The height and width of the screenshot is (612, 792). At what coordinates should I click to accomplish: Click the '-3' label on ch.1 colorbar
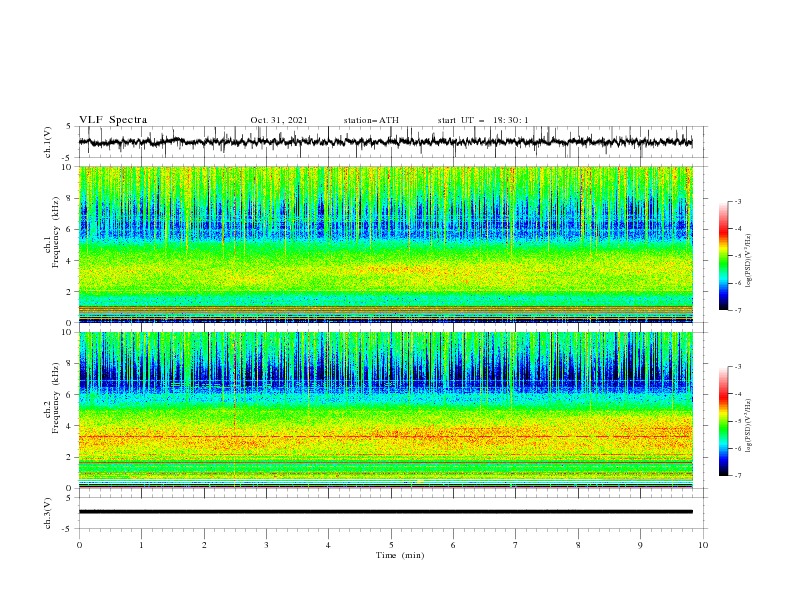pos(737,201)
